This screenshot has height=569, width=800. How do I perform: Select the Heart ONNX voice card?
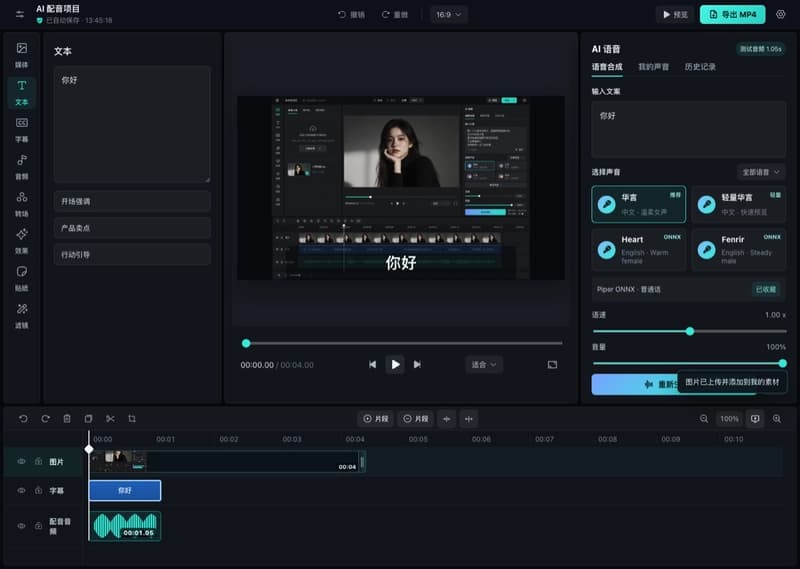[x=639, y=249]
